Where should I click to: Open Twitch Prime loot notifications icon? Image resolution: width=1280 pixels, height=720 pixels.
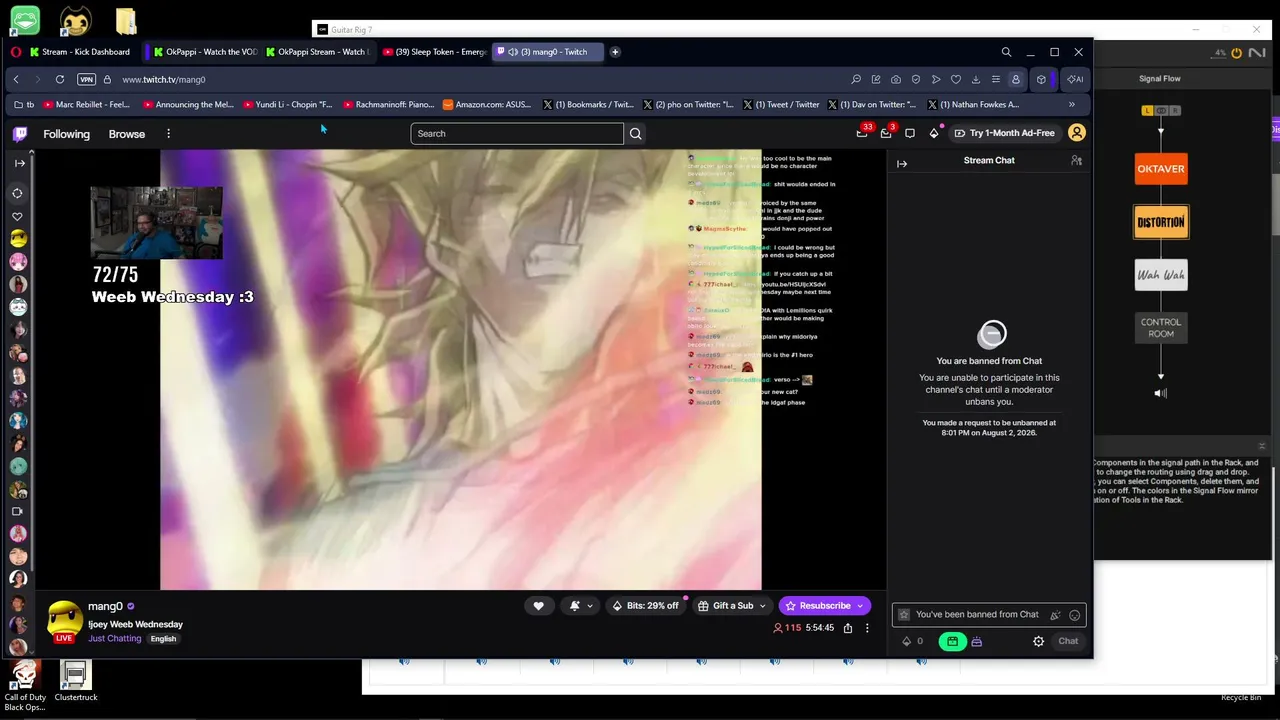tap(862, 133)
